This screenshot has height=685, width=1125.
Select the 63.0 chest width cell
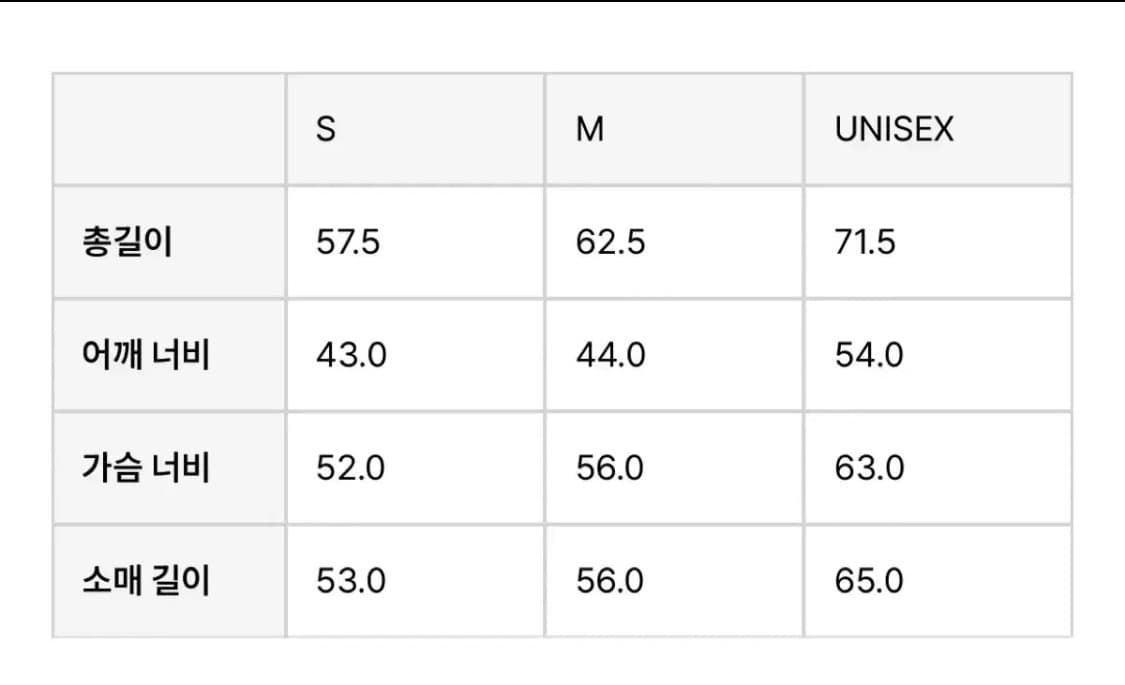pos(938,468)
